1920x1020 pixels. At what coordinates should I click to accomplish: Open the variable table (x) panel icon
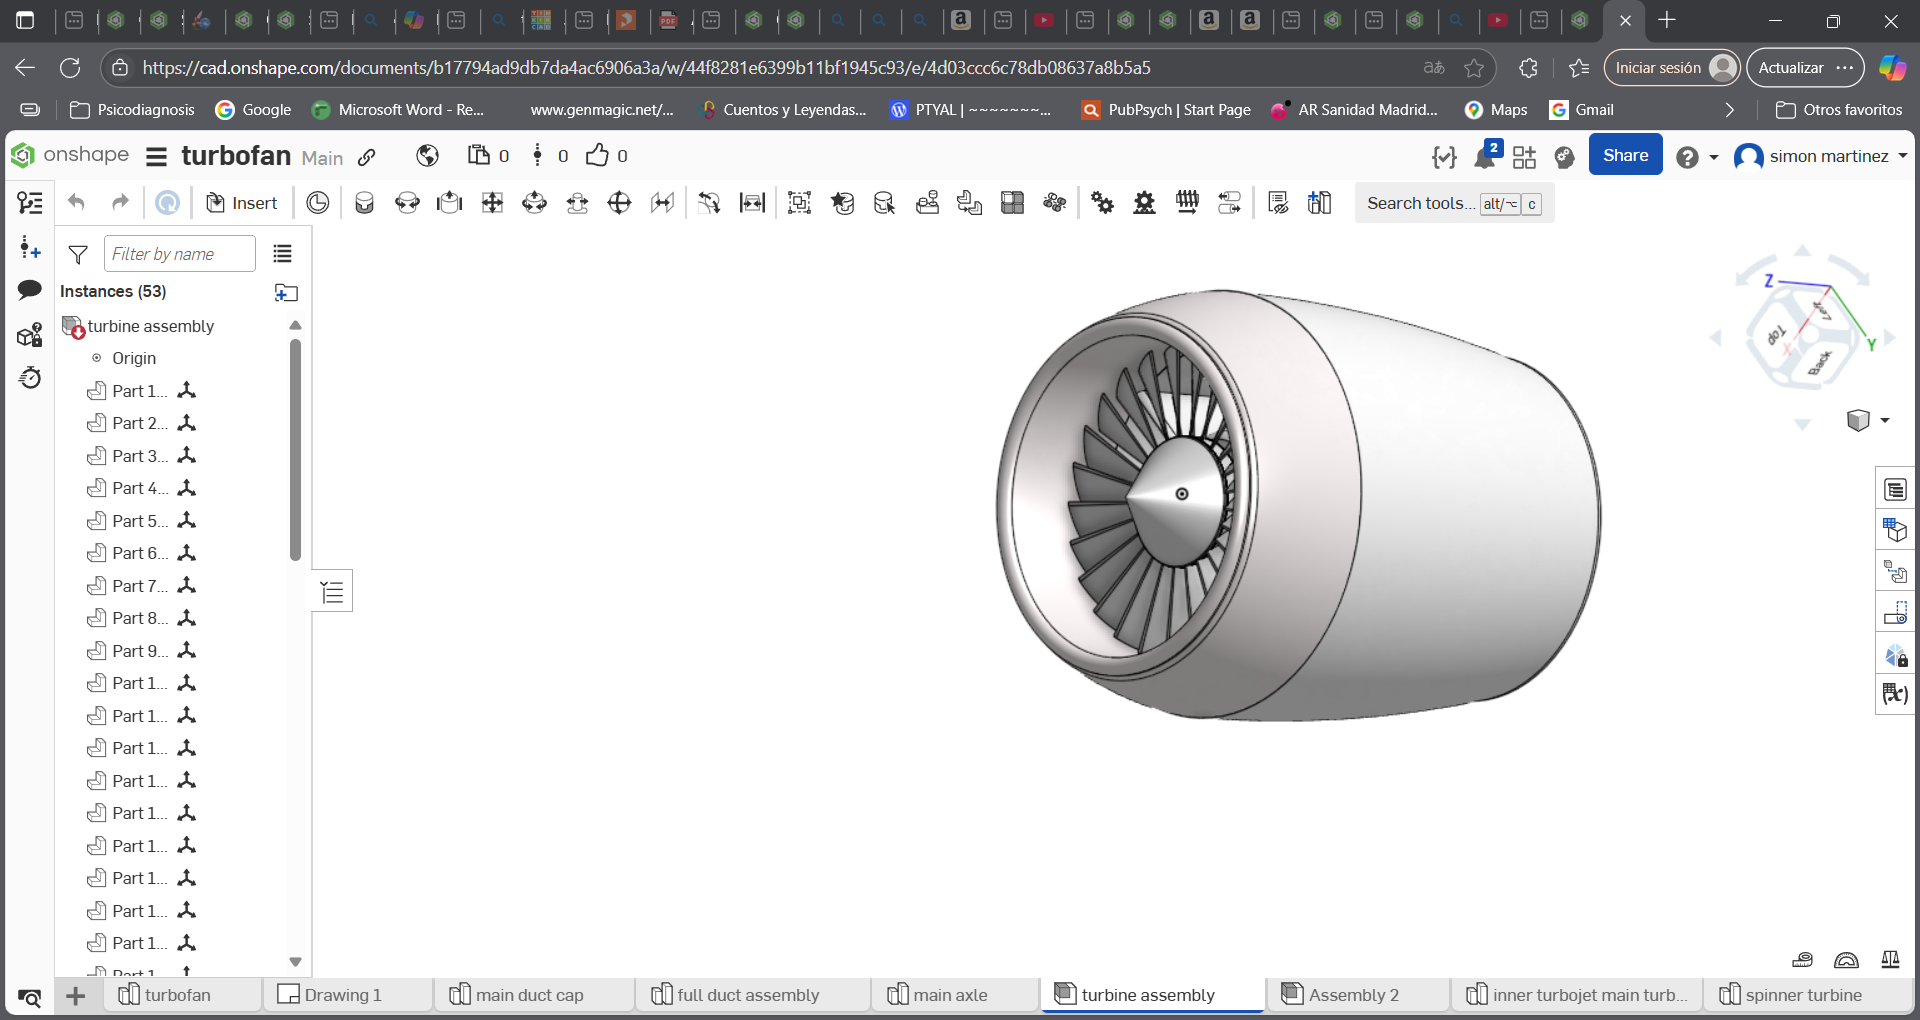(x=1895, y=693)
